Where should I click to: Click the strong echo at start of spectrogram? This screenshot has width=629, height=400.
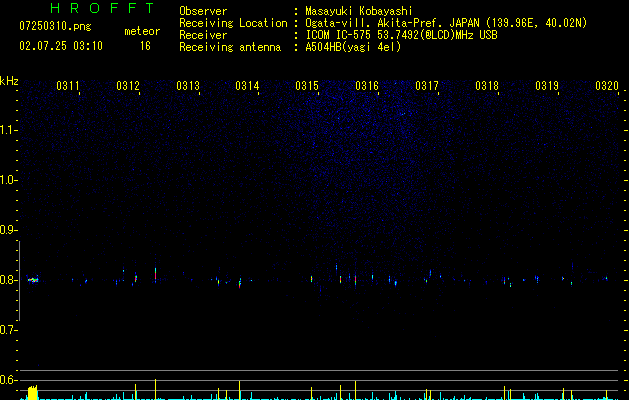coord(32,280)
